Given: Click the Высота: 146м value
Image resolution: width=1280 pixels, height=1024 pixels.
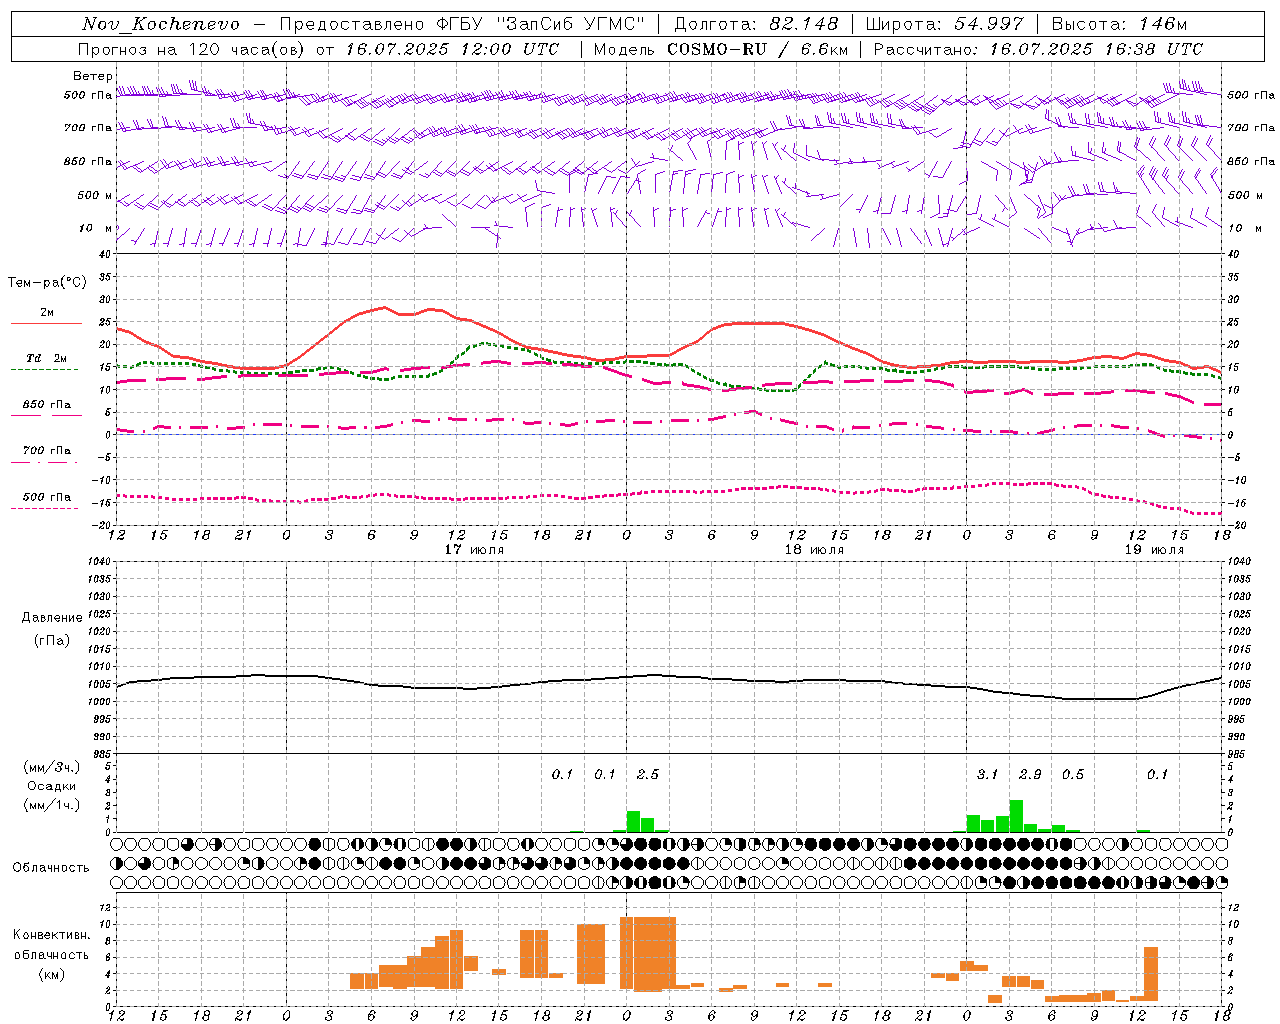Looking at the screenshot, I should click(1120, 24).
